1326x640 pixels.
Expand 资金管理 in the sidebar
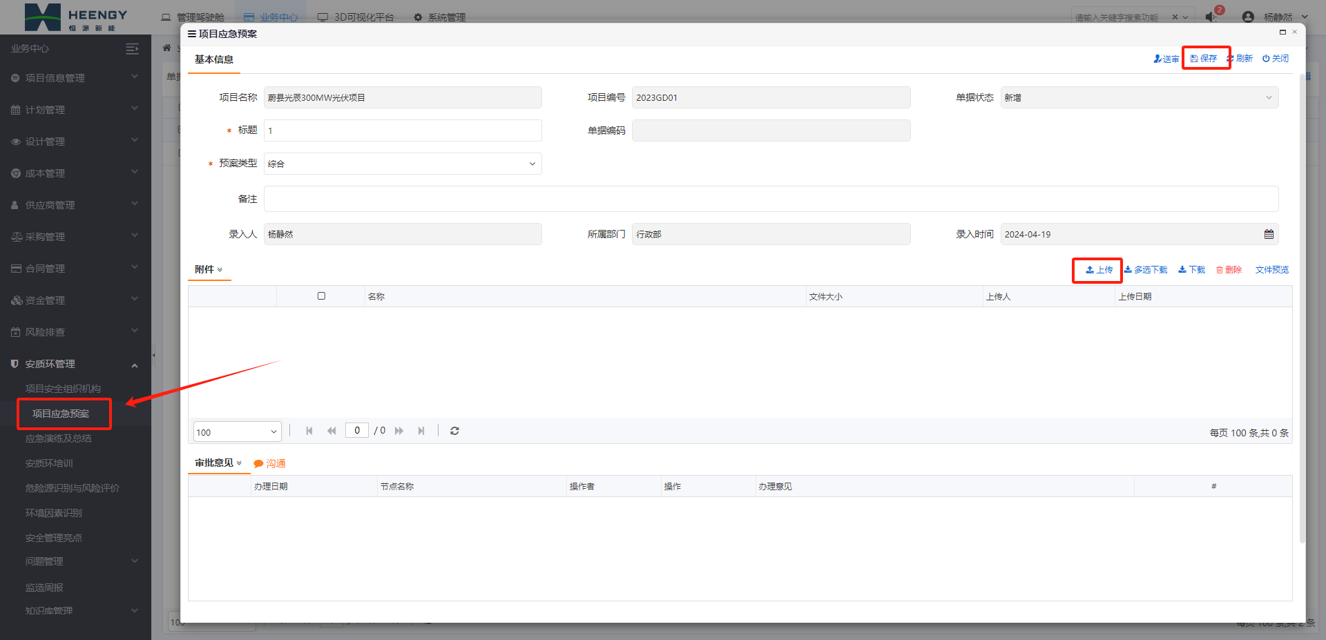[75, 301]
